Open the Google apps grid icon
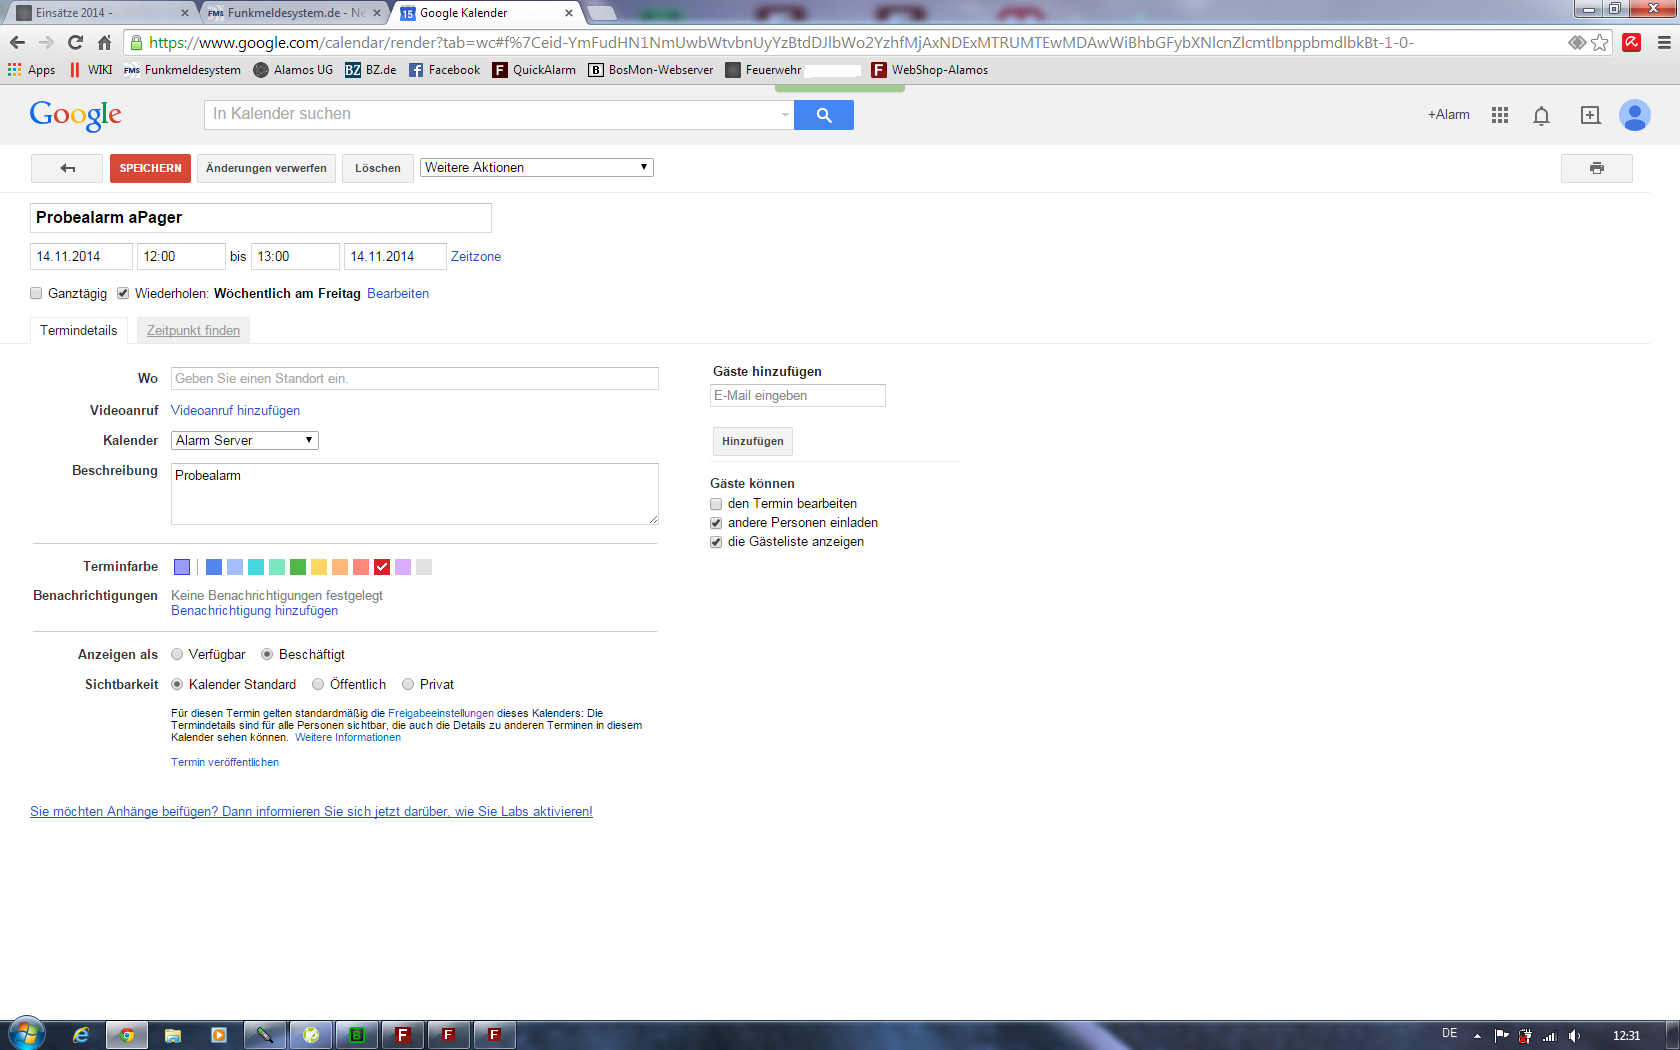The width and height of the screenshot is (1680, 1050). pos(1499,115)
